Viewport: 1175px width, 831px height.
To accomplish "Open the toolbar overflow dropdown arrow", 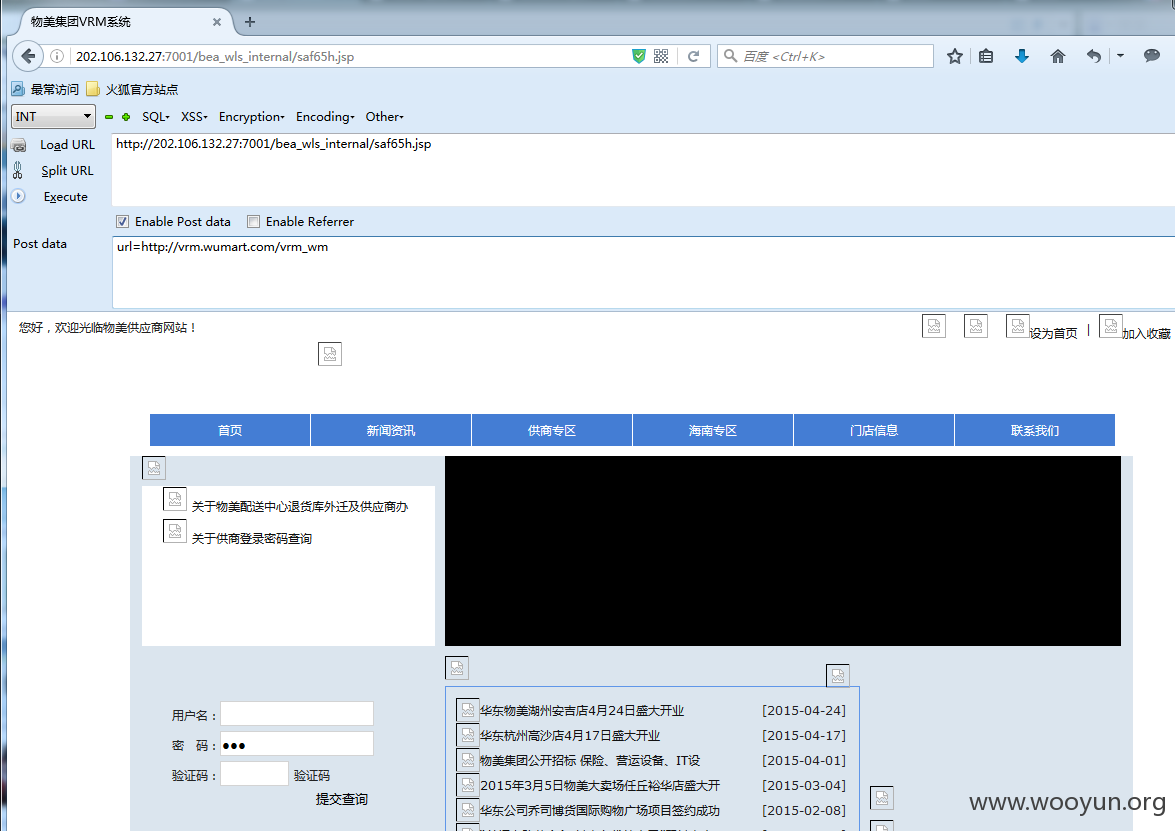I will [x=1120, y=55].
